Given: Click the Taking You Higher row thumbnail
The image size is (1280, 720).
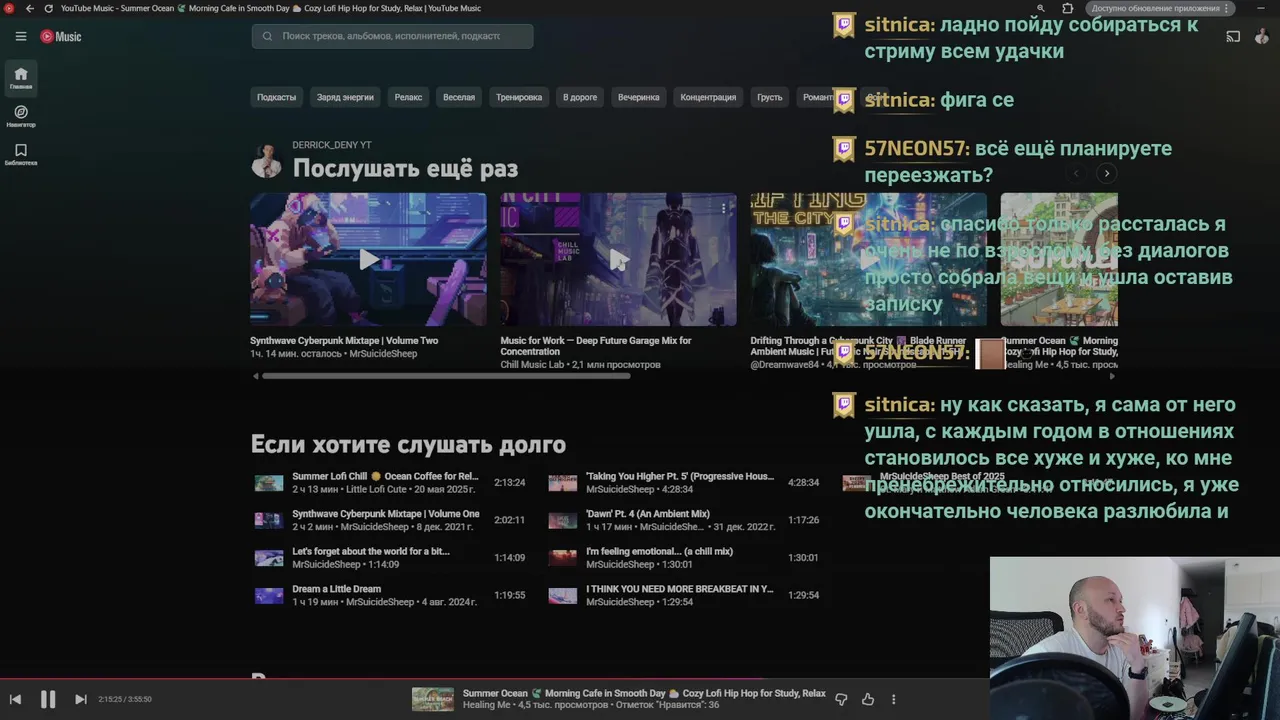Looking at the screenshot, I should (562, 483).
